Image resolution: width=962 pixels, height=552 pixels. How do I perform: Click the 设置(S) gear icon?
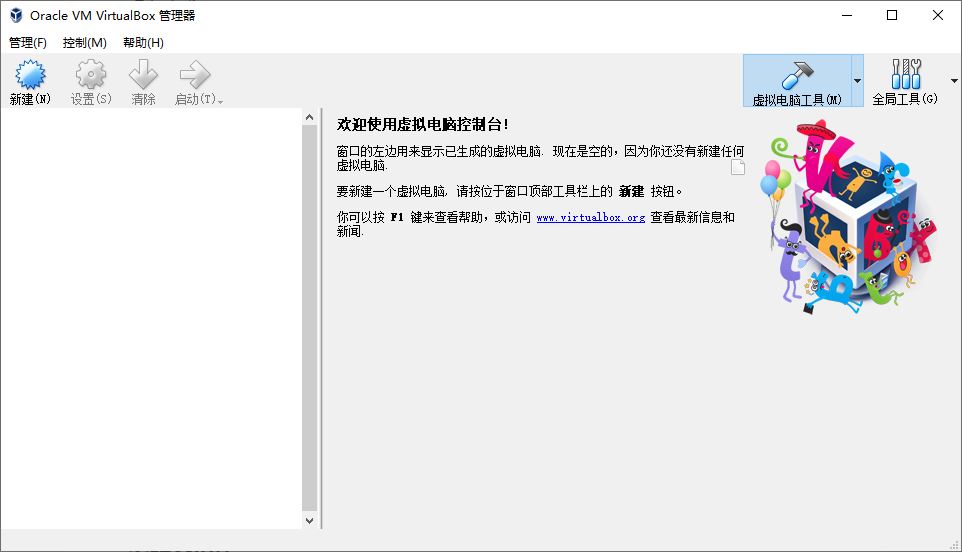91,75
